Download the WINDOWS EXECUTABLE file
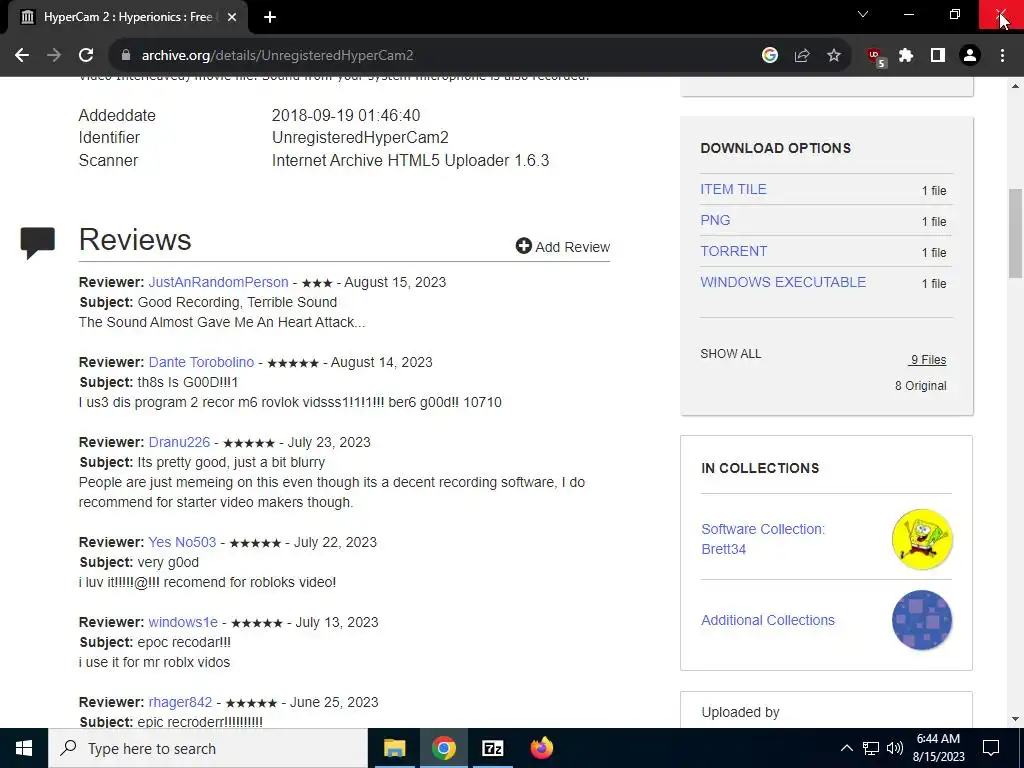Screen dimensions: 1024x768 click(x=783, y=282)
